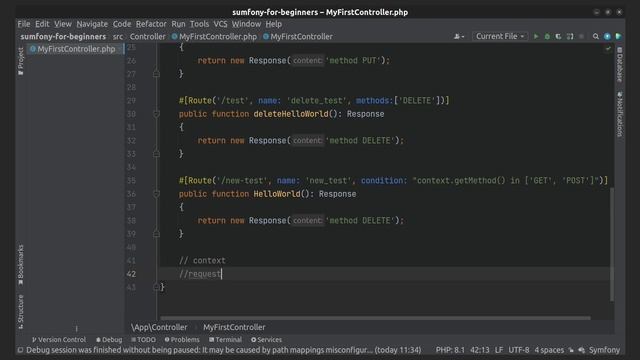Run with coverage icon in the toolbar
Viewport: 640px width, 360px height.
[x=558, y=36]
